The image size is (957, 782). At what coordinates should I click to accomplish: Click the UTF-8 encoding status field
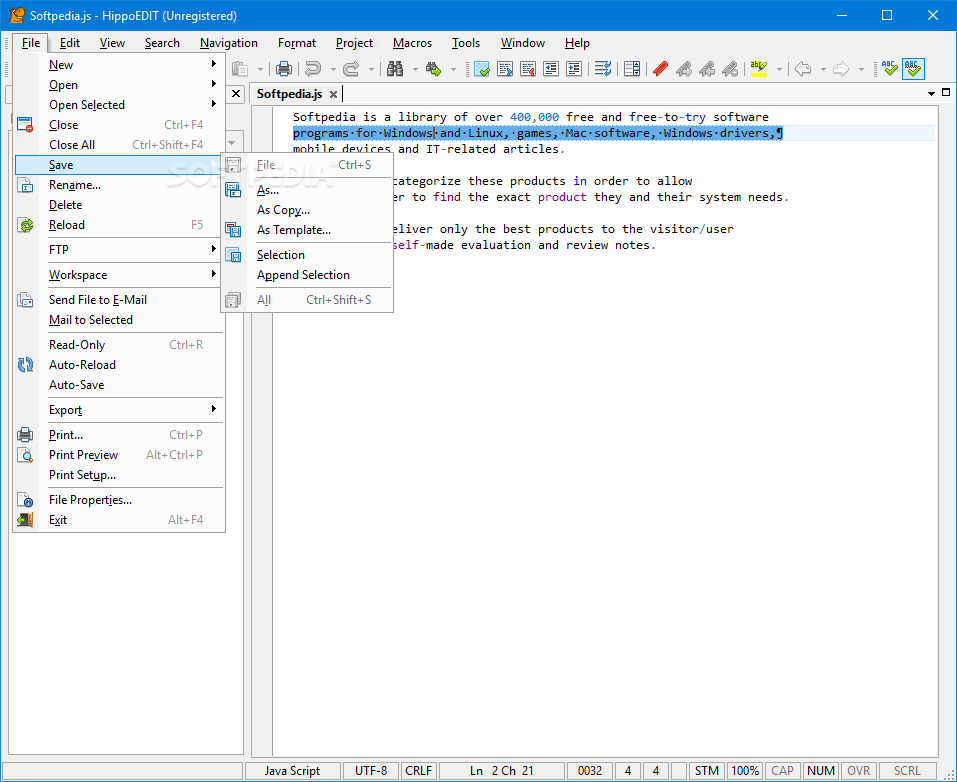(x=371, y=771)
